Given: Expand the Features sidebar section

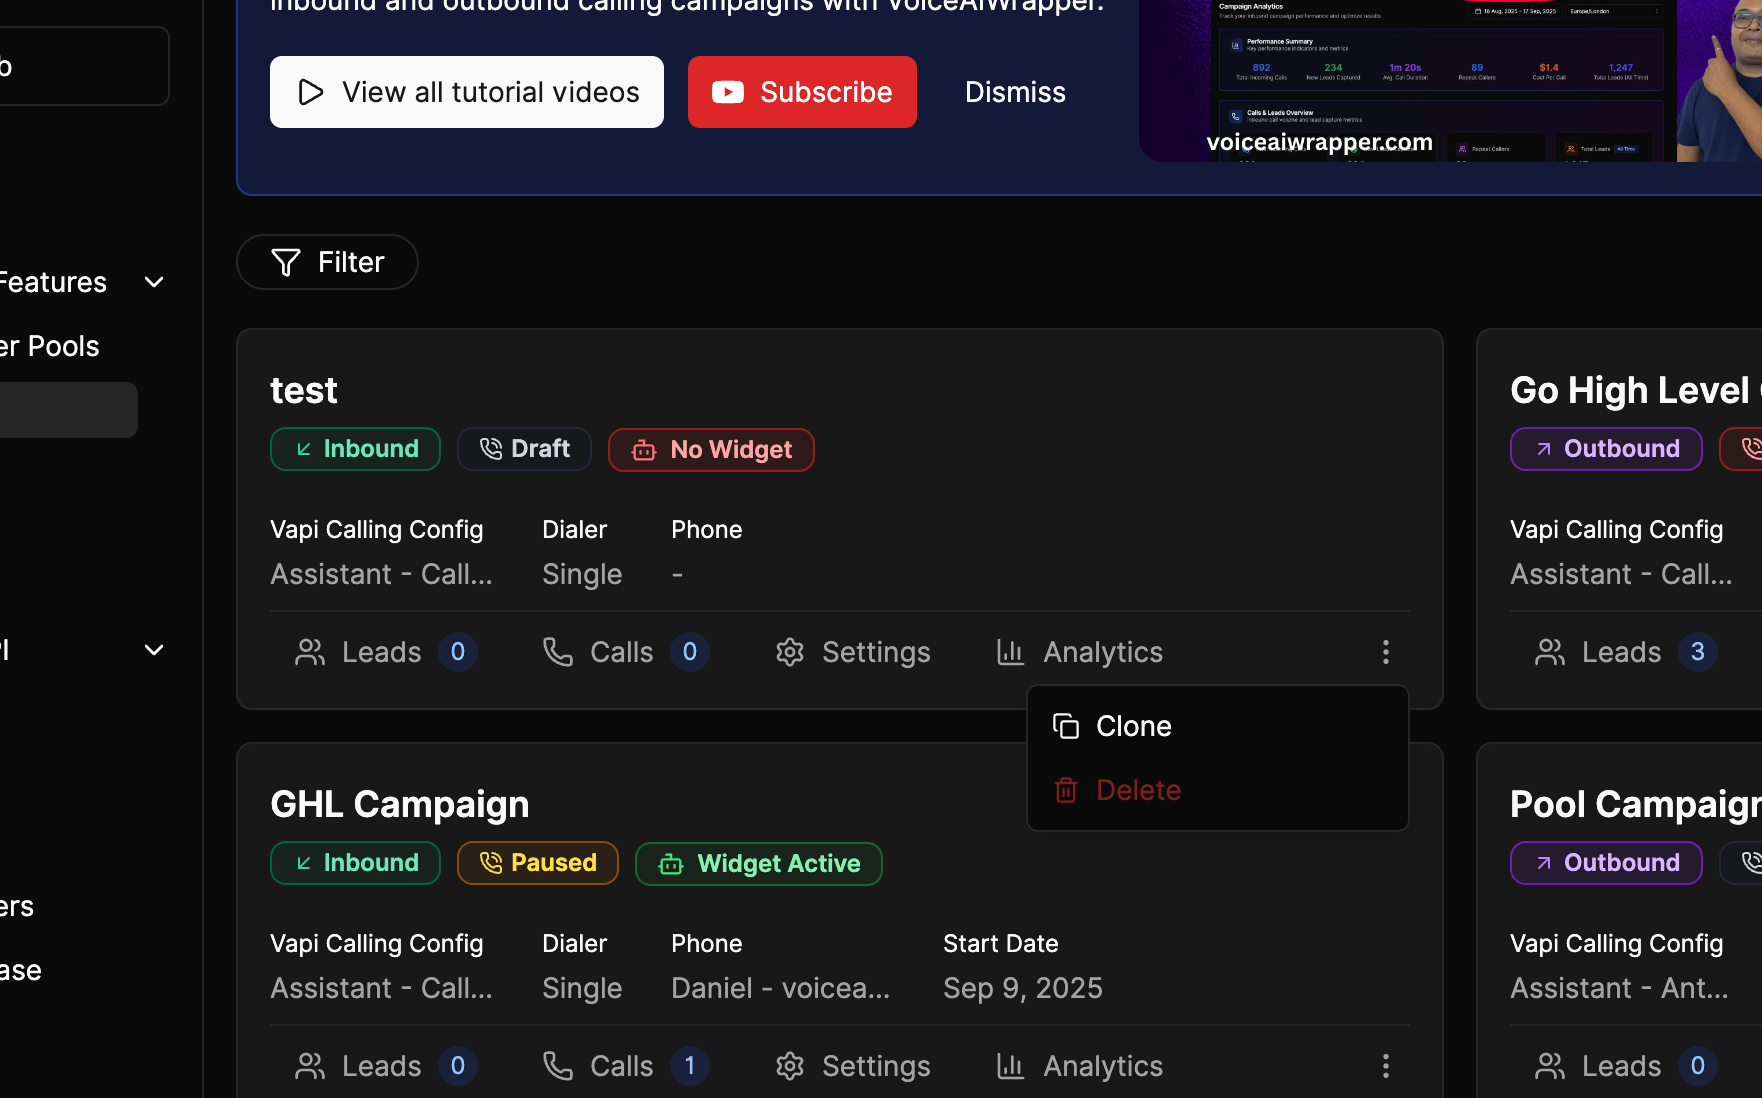Looking at the screenshot, I should pyautogui.click(x=154, y=282).
